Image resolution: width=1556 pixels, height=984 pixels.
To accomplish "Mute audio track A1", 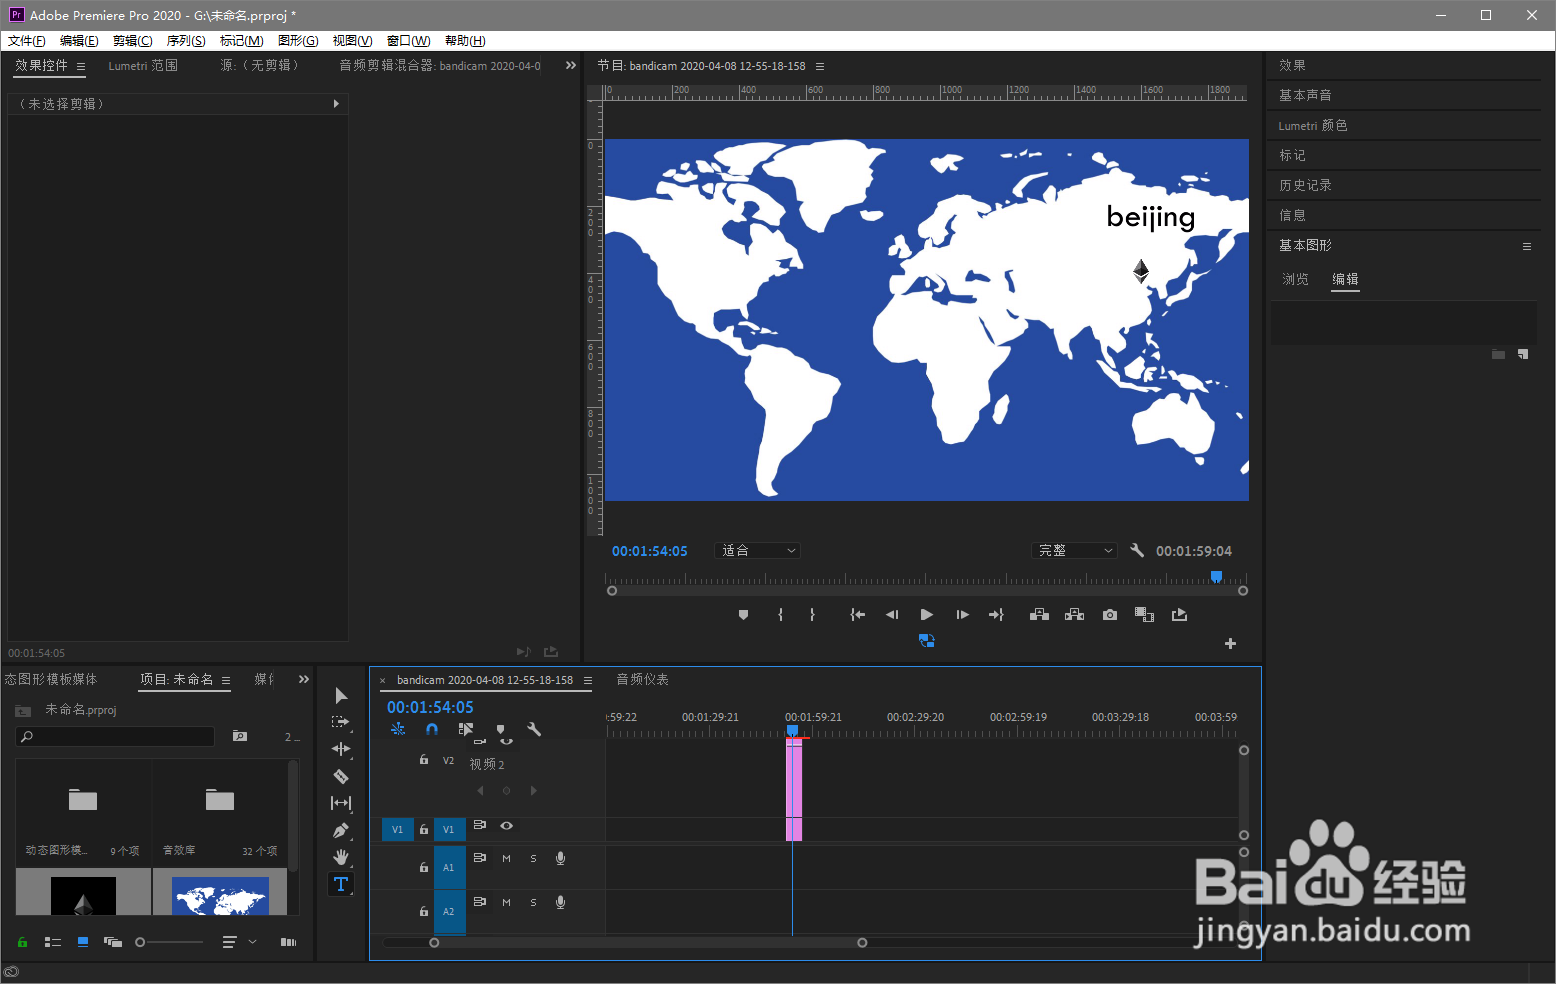I will point(506,858).
